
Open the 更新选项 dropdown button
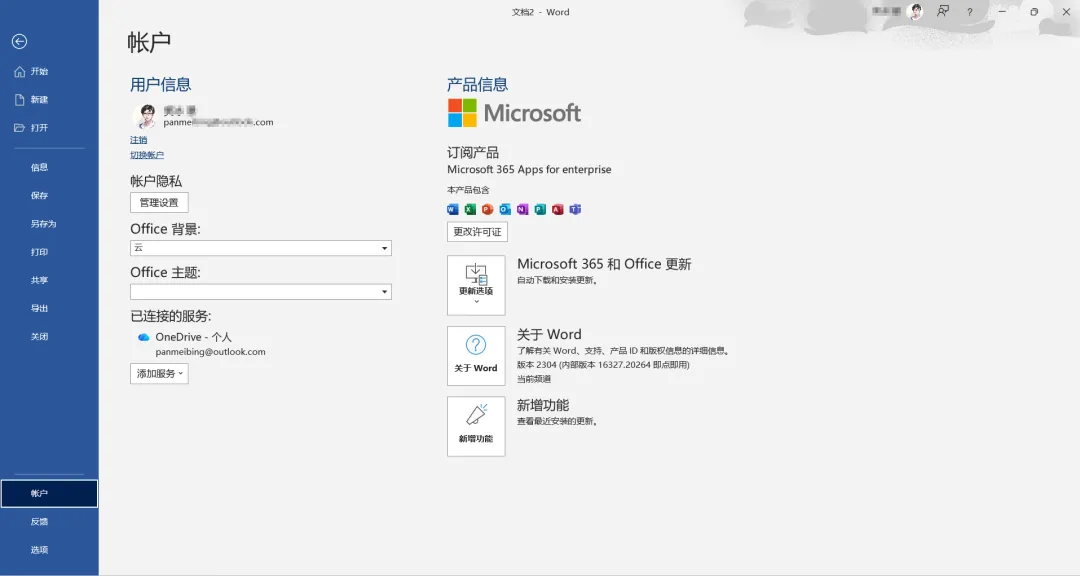(476, 285)
